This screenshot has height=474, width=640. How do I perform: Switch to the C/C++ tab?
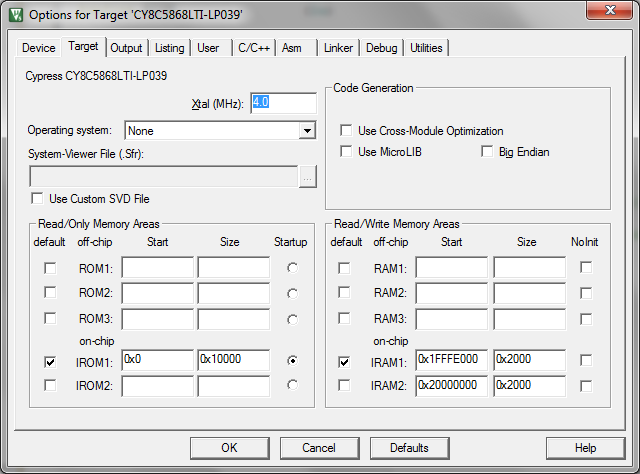pos(254,48)
